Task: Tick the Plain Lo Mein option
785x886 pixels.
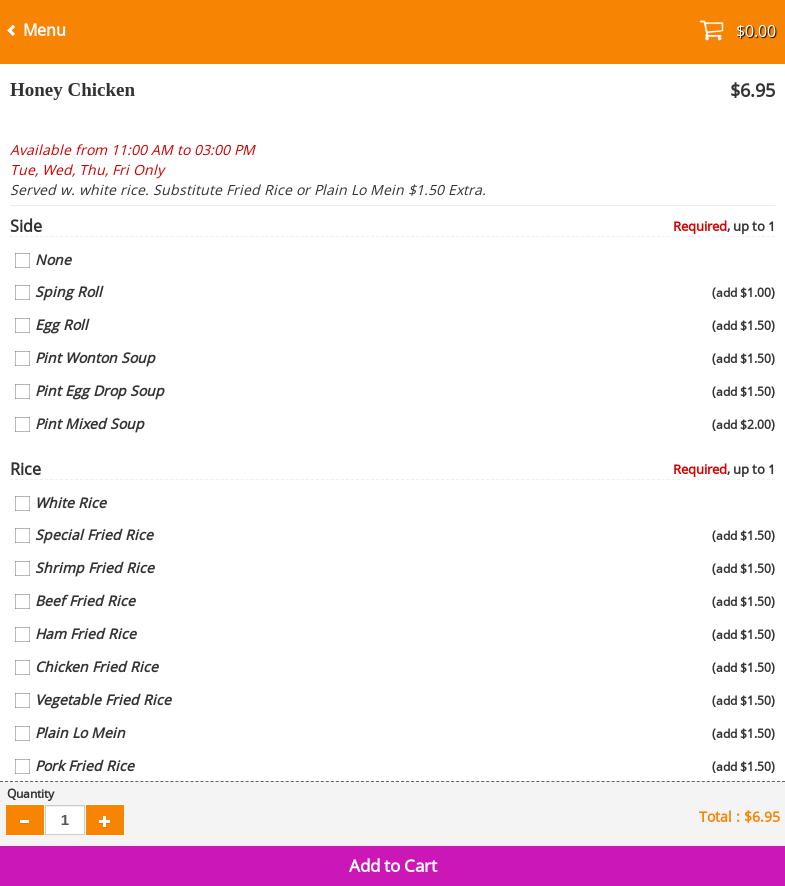Action: (22, 734)
